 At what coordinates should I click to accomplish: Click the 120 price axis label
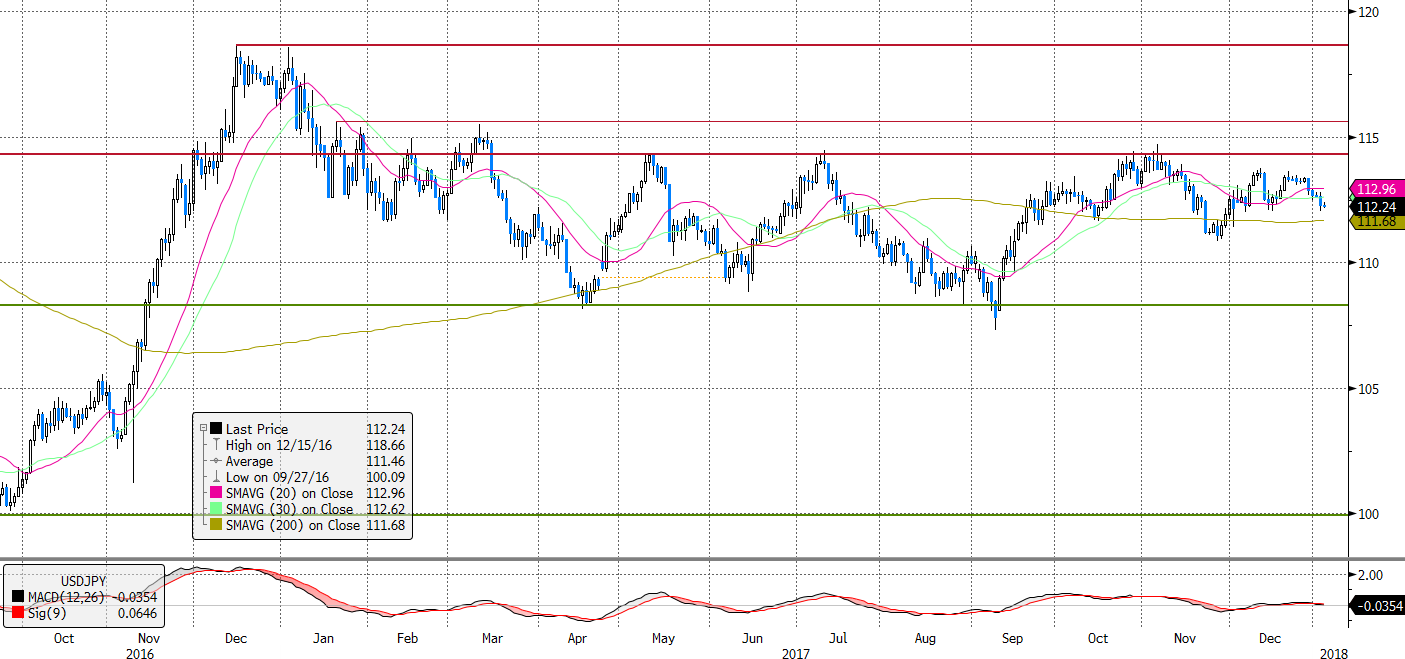tap(1371, 12)
